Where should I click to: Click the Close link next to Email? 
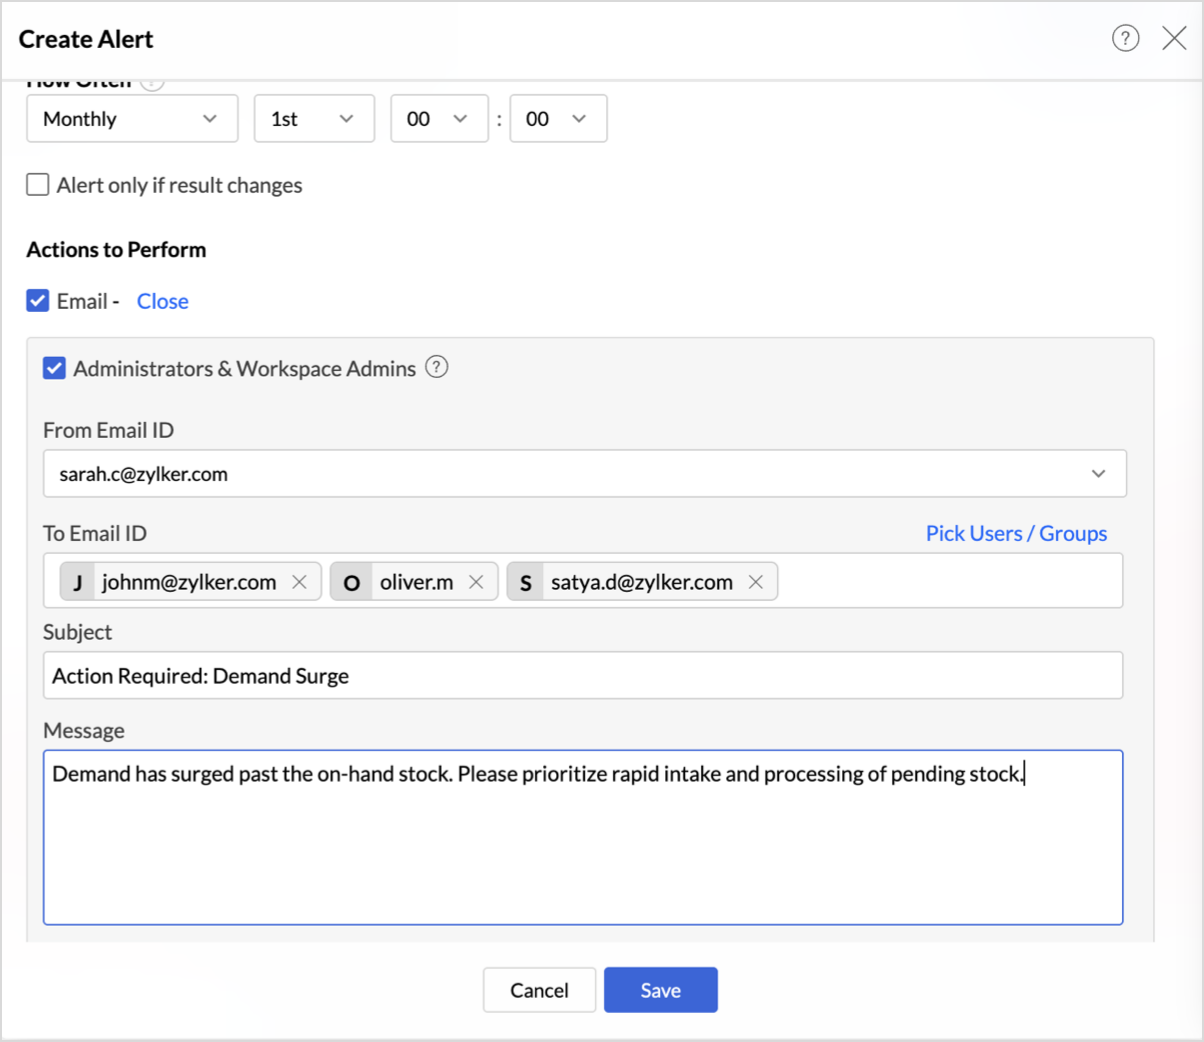pos(162,301)
